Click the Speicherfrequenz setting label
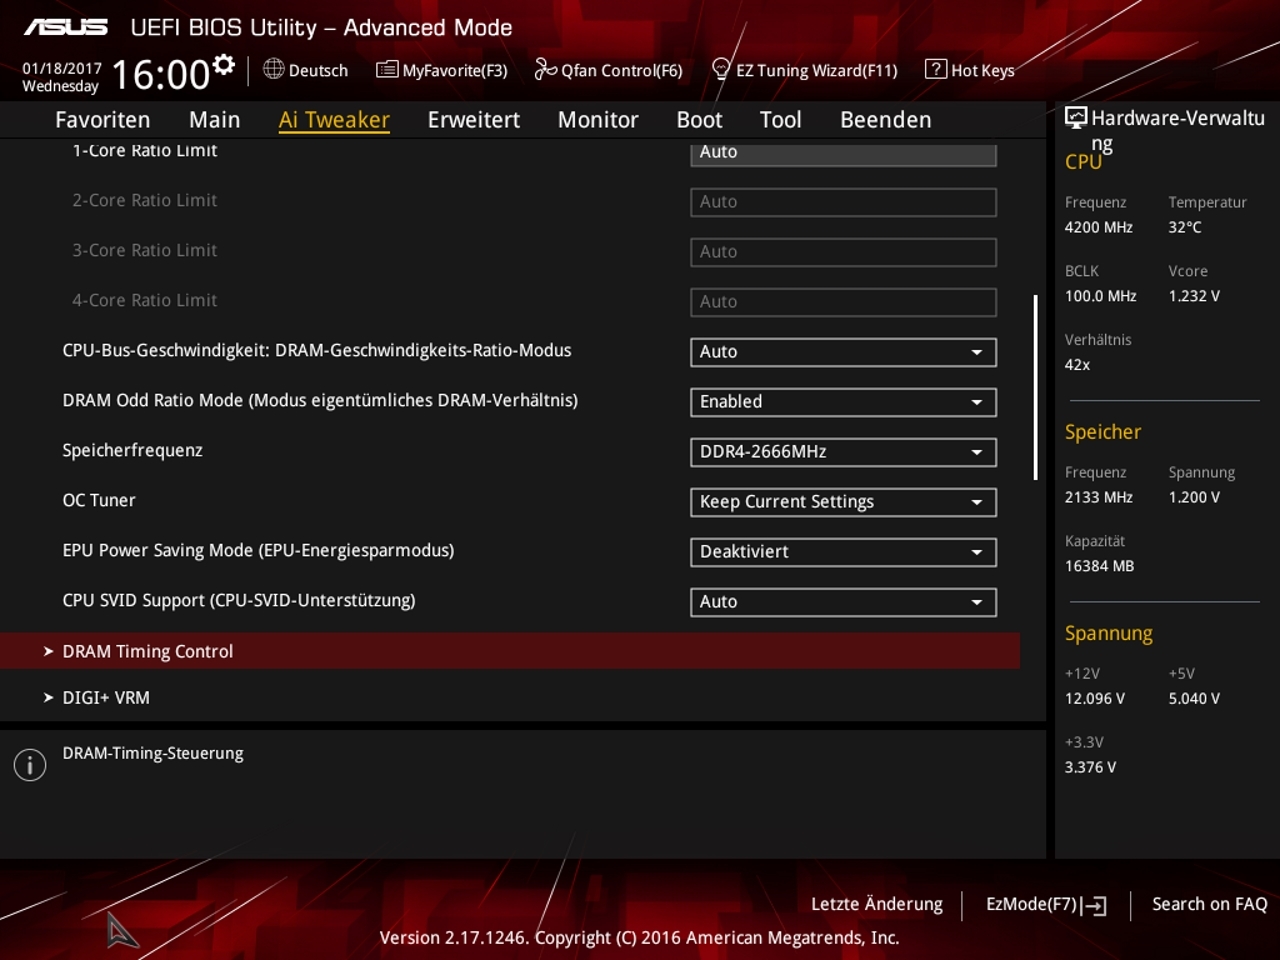Screen dimensions: 1280x960 132,450
